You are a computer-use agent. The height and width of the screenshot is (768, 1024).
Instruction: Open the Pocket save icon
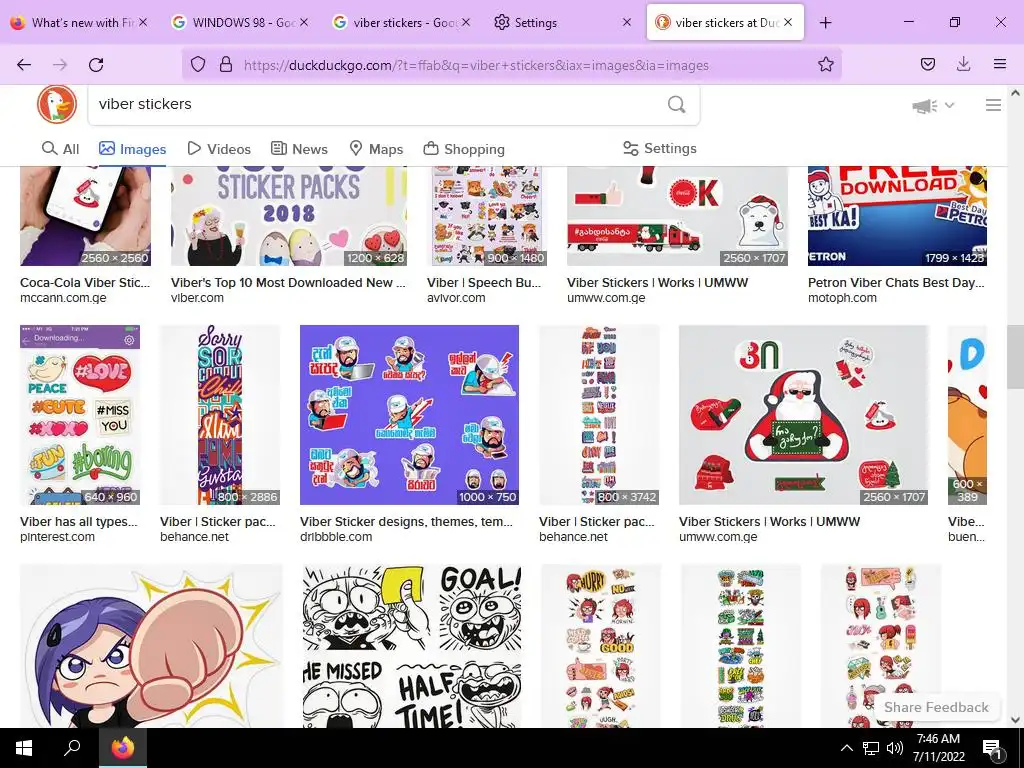click(927, 64)
